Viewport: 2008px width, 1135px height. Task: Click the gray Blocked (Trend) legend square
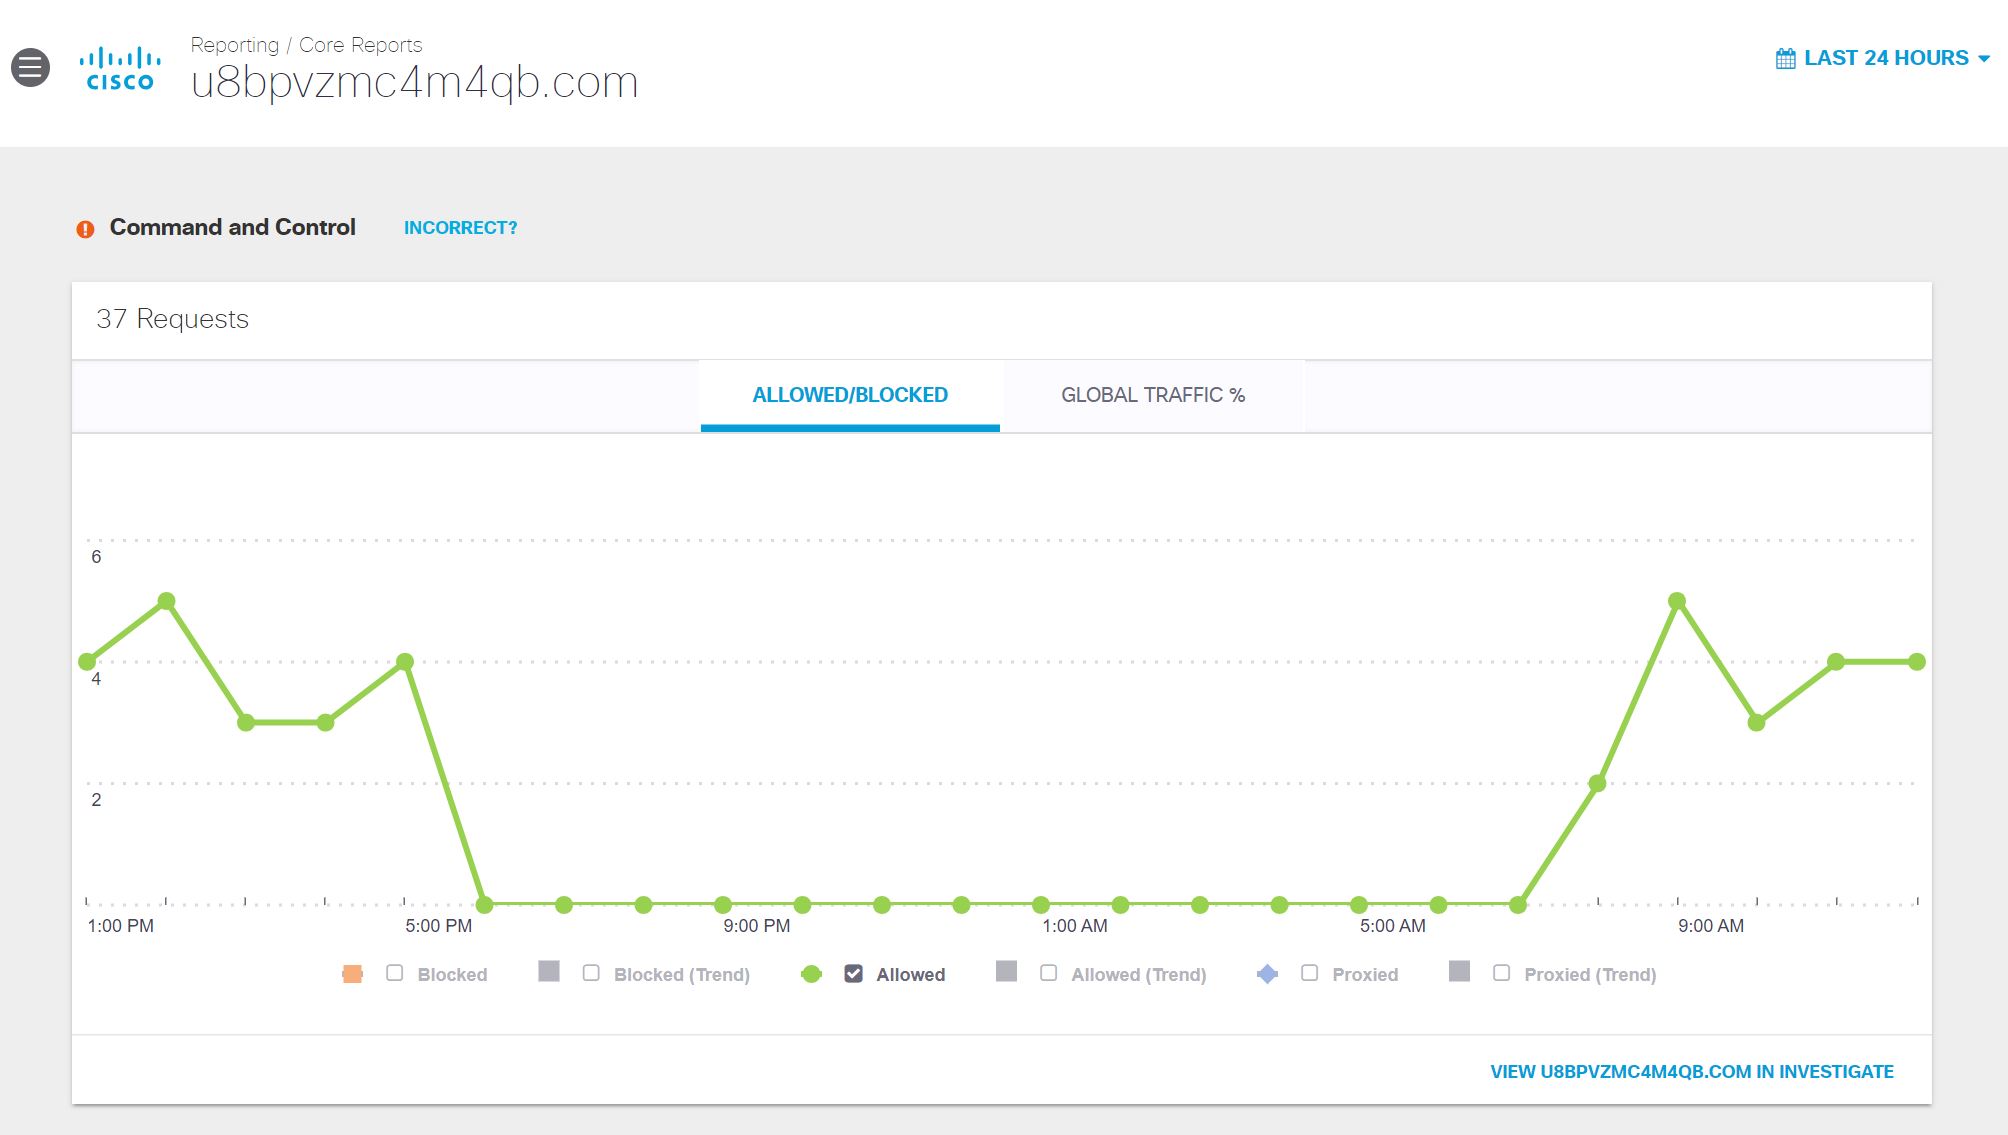coord(548,972)
